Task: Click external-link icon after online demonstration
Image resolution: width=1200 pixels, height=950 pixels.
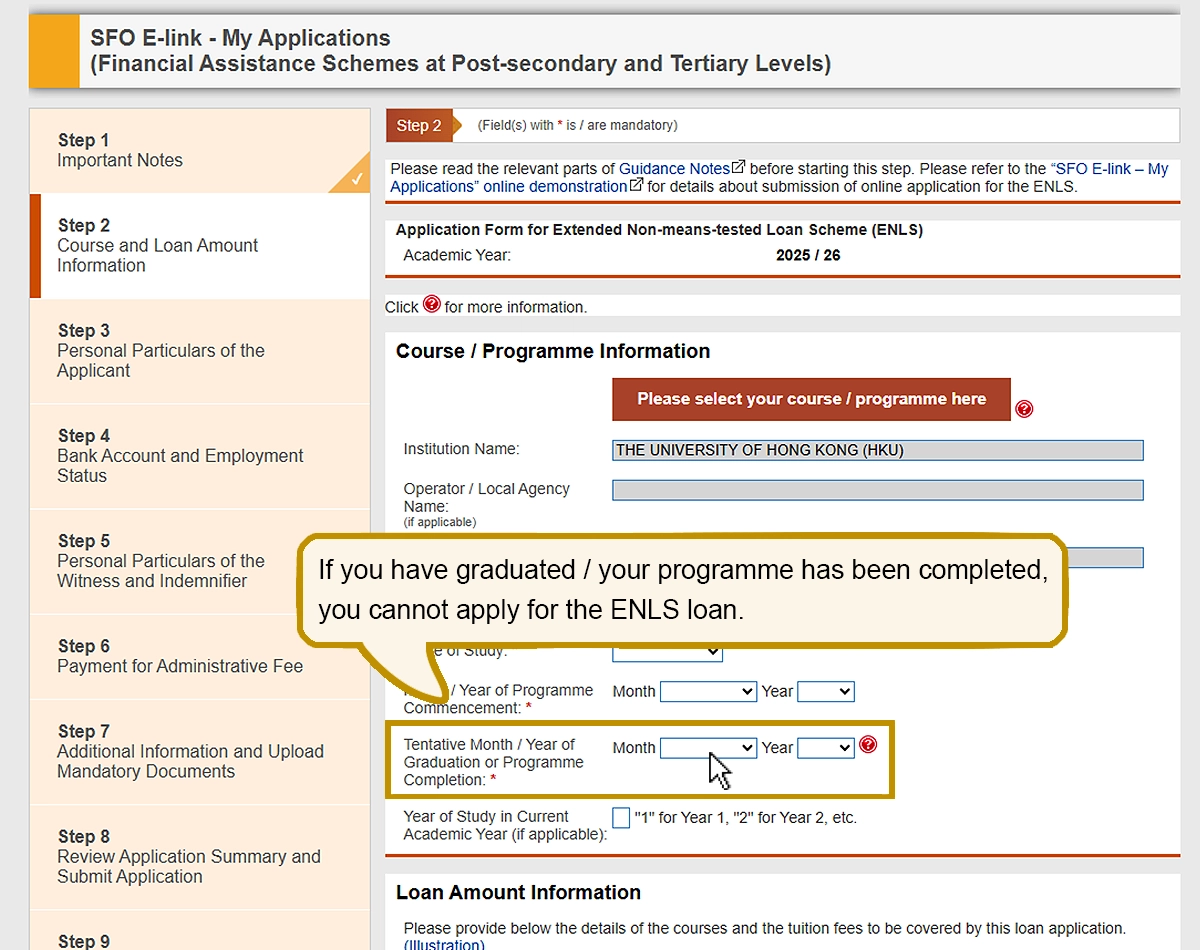Action: [x=636, y=186]
